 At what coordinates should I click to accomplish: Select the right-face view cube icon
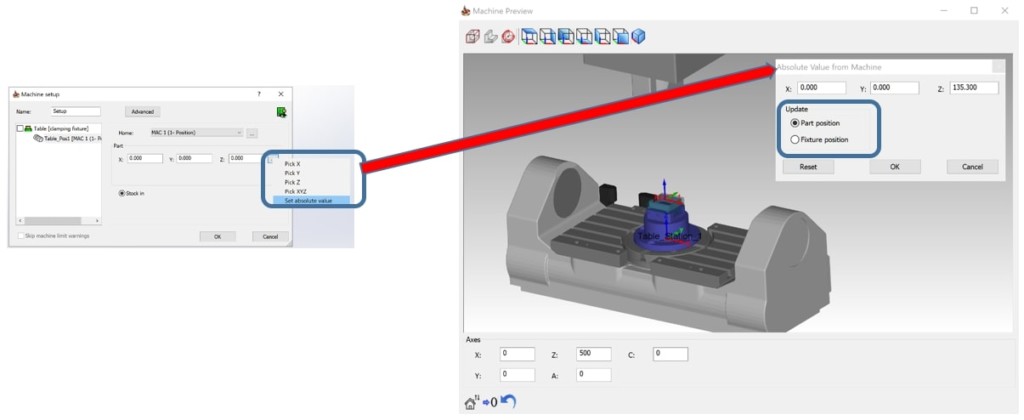tap(548, 37)
